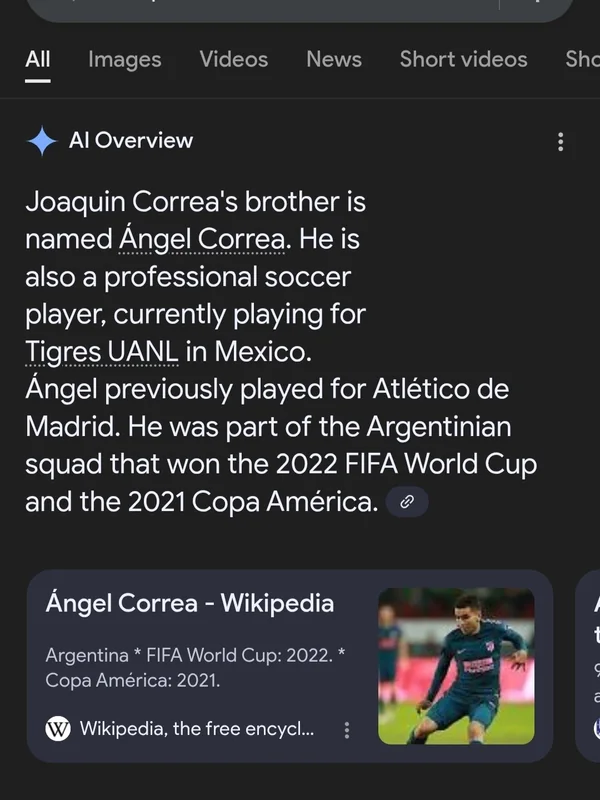The height and width of the screenshot is (800, 600).
Task: View Ángel Correa player thumbnail image
Action: 456,665
